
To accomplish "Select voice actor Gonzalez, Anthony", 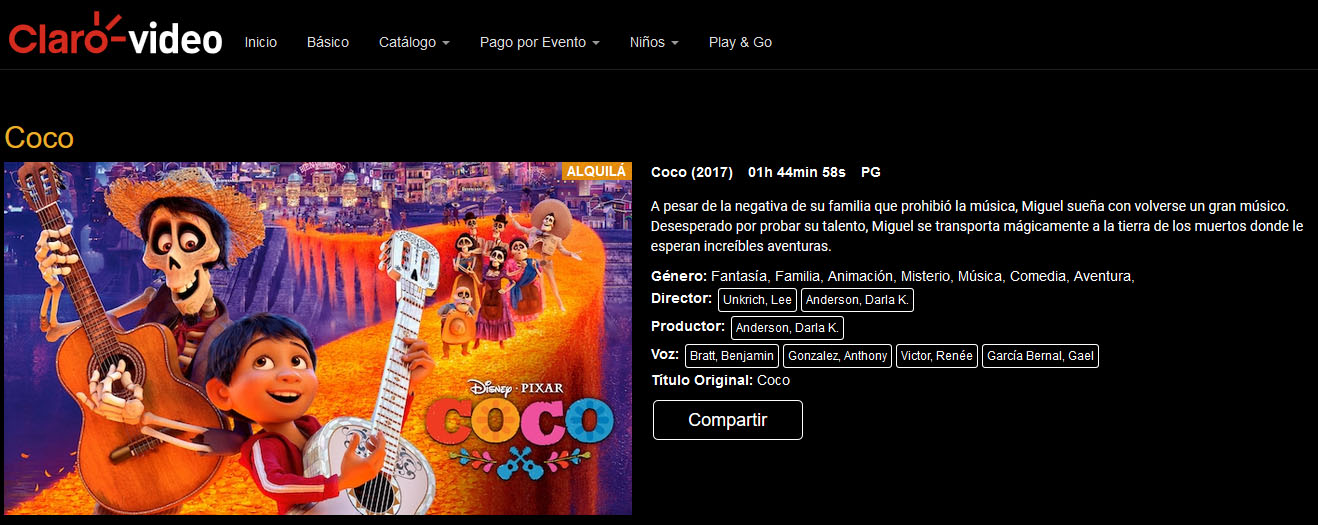I will tap(837, 356).
